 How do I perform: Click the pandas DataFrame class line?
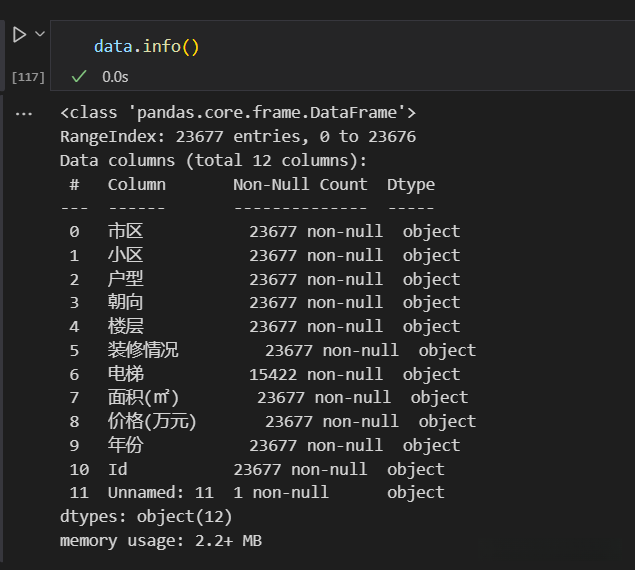[238, 113]
